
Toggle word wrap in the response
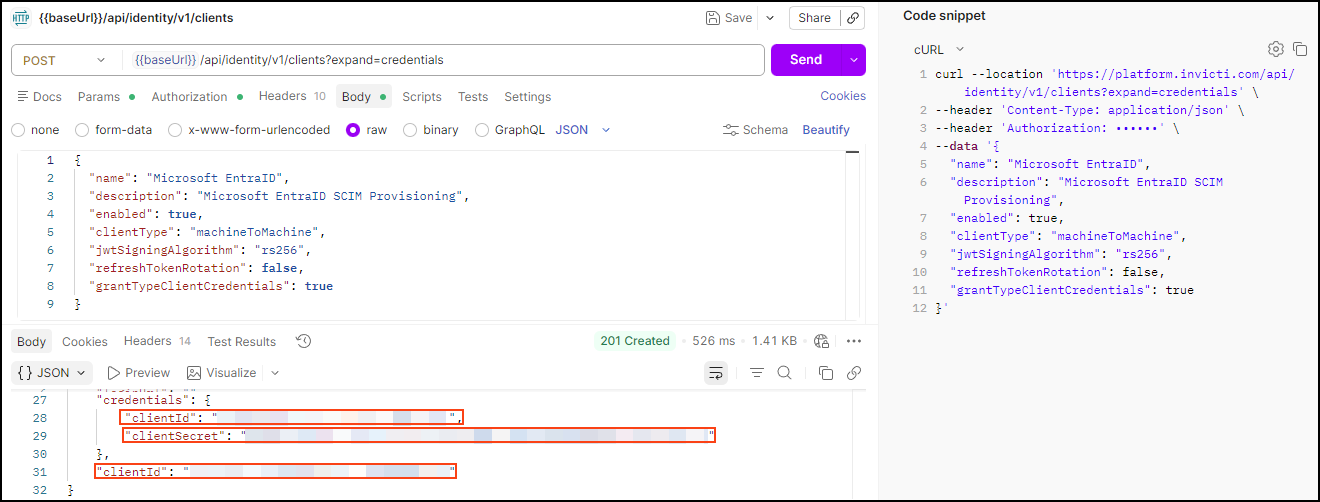[x=716, y=373]
